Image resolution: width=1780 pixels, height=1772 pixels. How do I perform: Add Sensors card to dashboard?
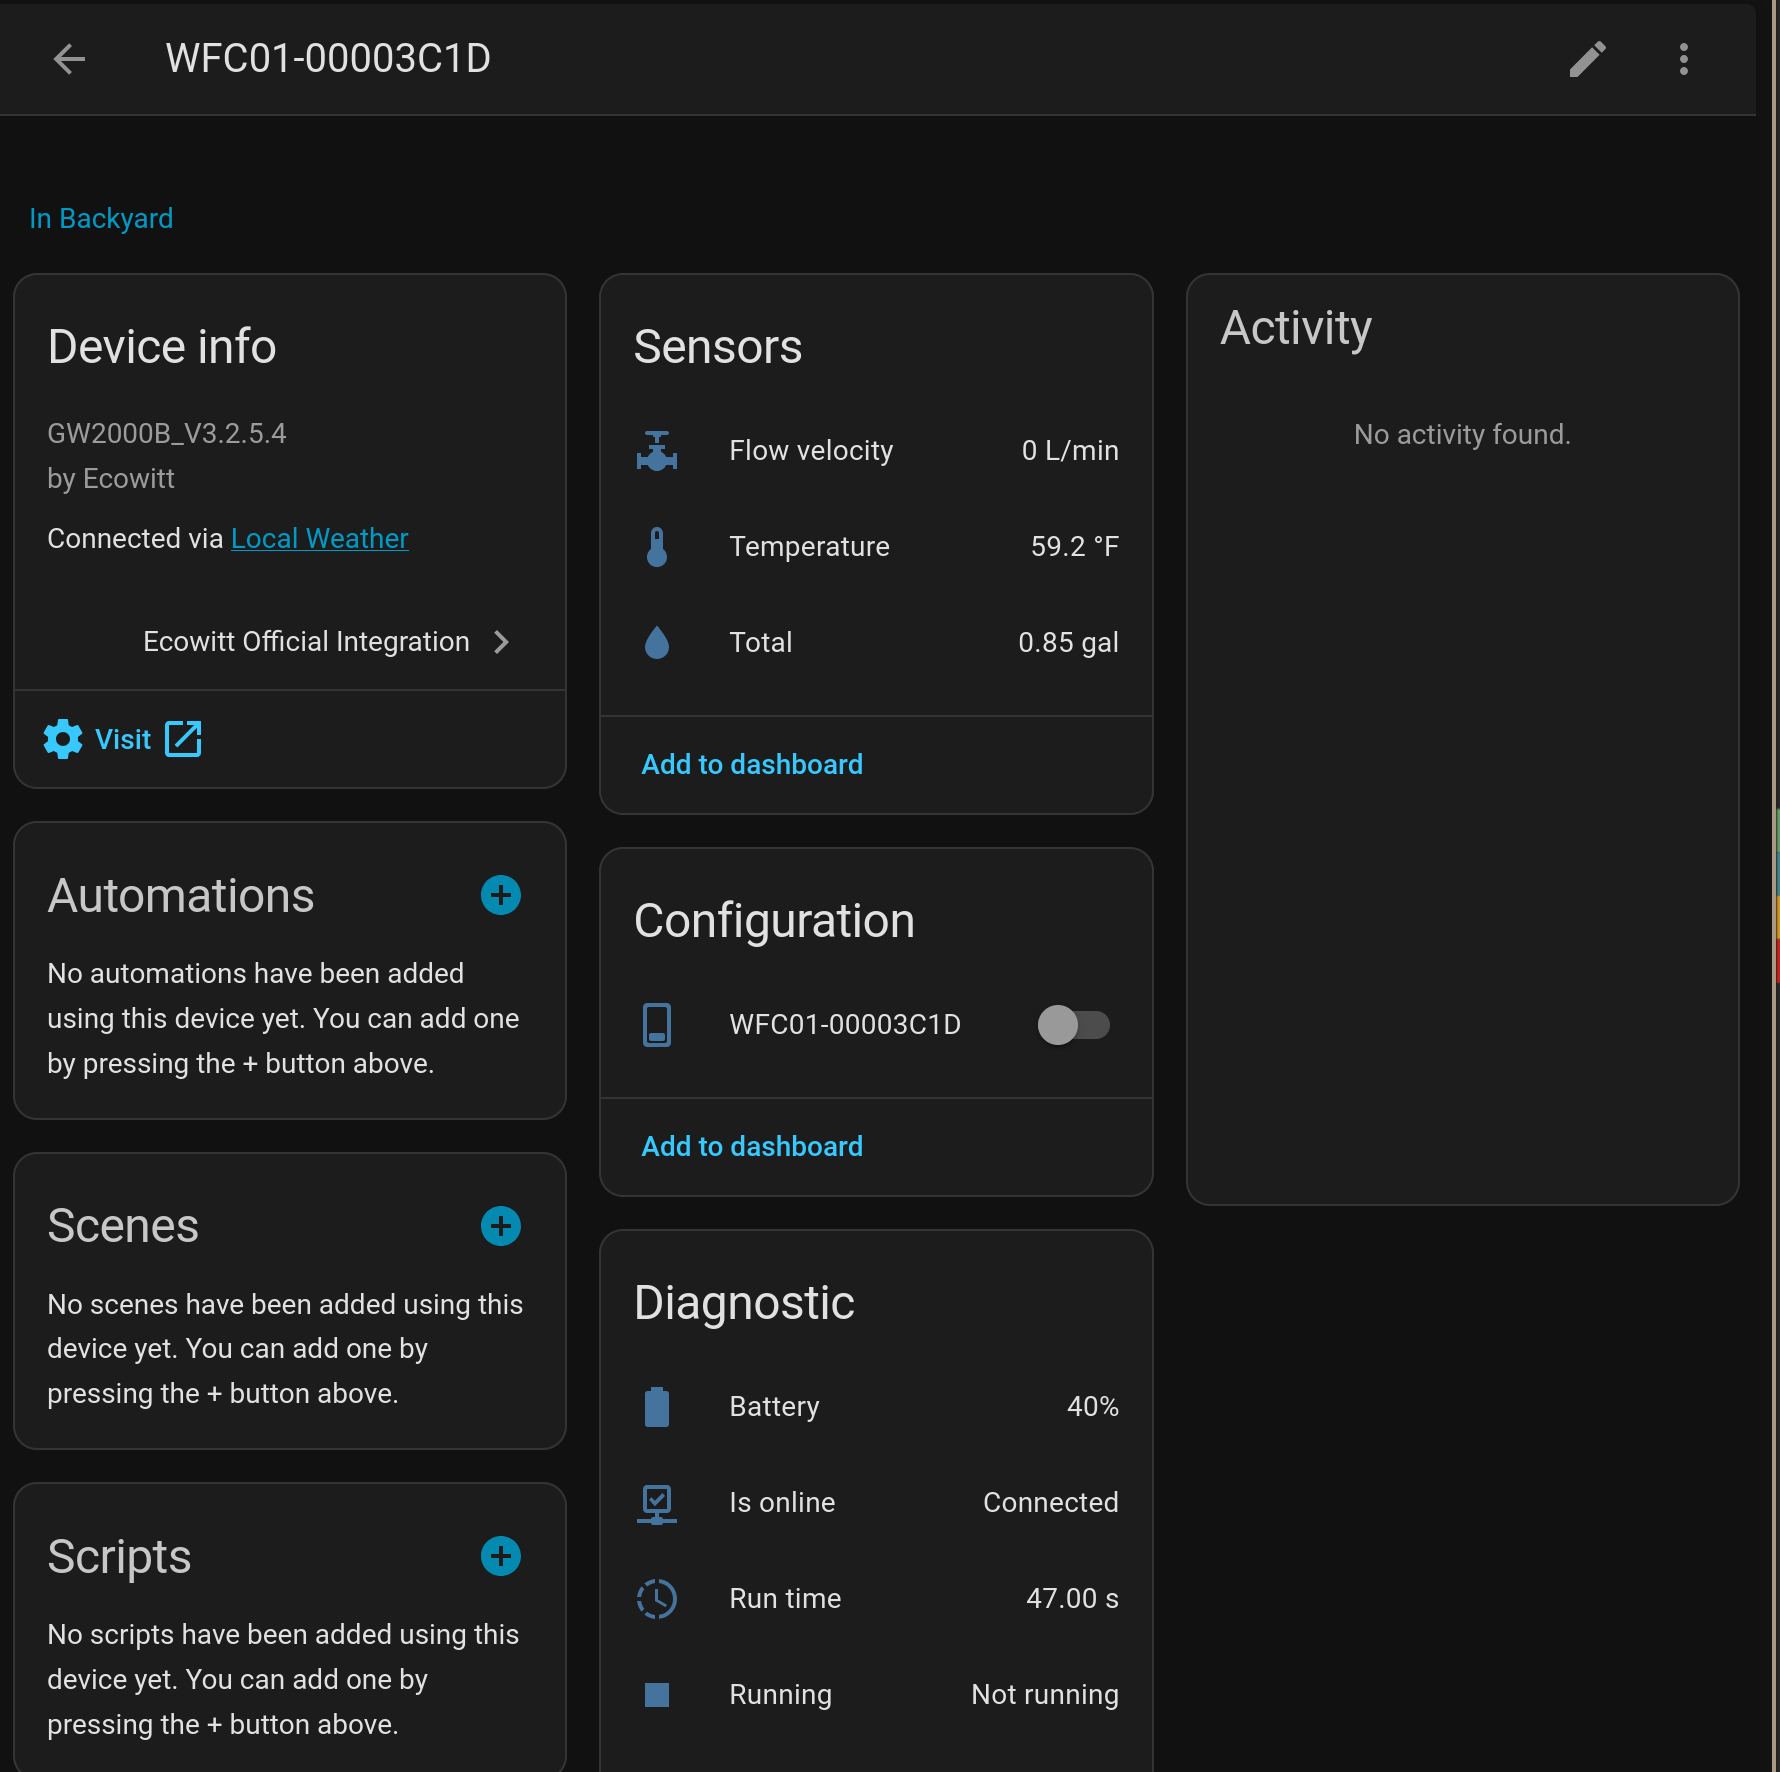click(x=752, y=765)
